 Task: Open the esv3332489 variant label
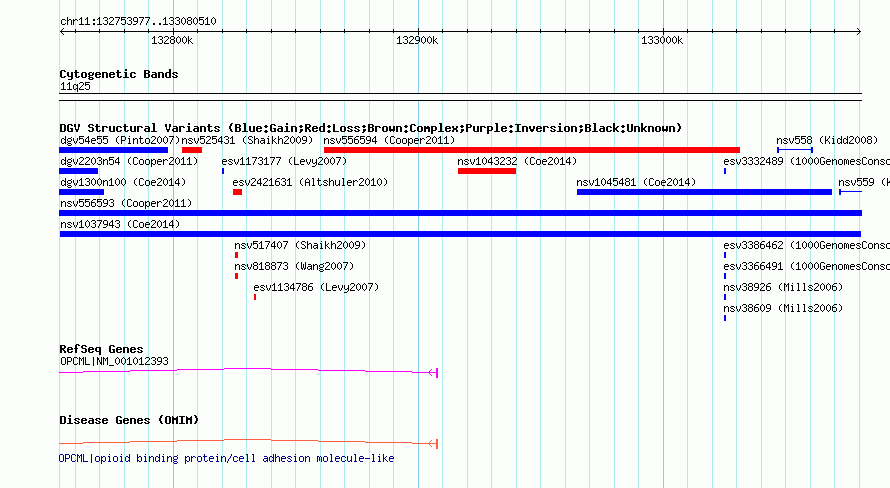[807, 161]
